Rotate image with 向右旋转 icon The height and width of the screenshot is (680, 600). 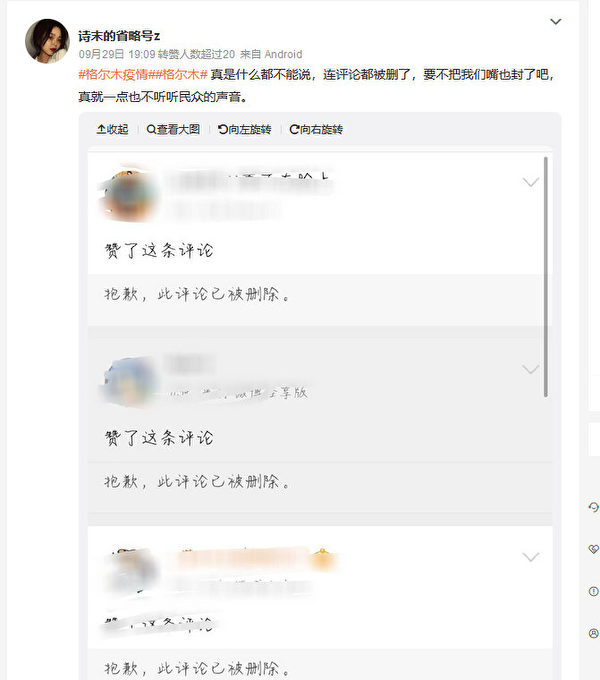click(x=294, y=129)
